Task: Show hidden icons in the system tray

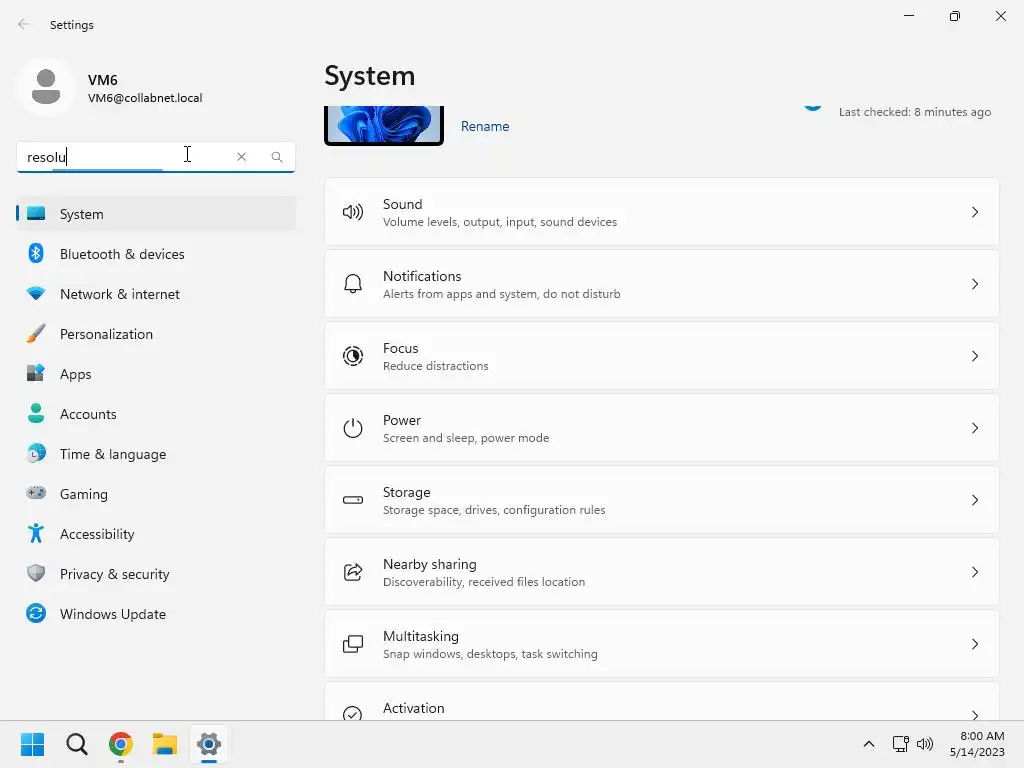Action: point(869,744)
